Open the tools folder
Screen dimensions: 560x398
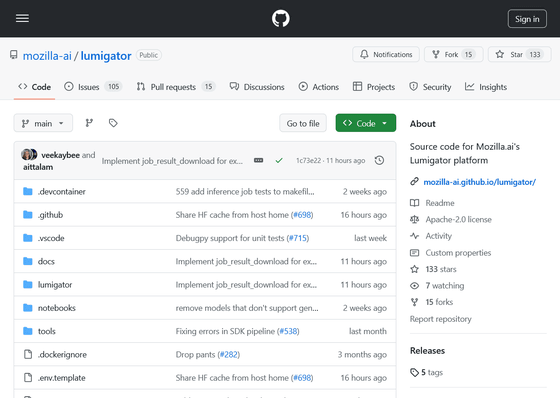click(47, 331)
